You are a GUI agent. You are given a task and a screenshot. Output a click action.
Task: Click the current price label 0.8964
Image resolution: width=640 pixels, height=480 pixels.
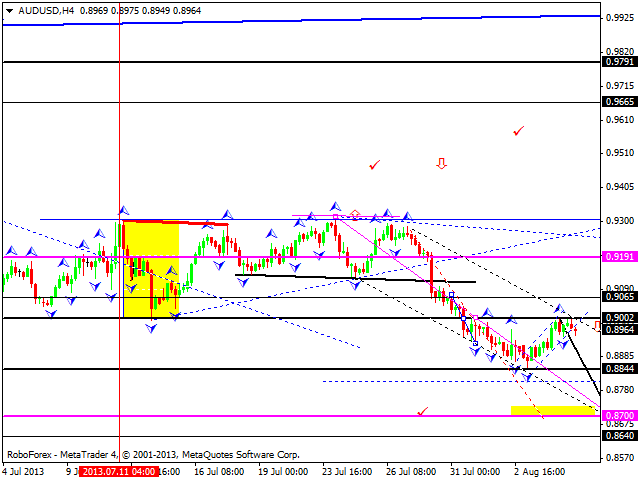(x=619, y=328)
